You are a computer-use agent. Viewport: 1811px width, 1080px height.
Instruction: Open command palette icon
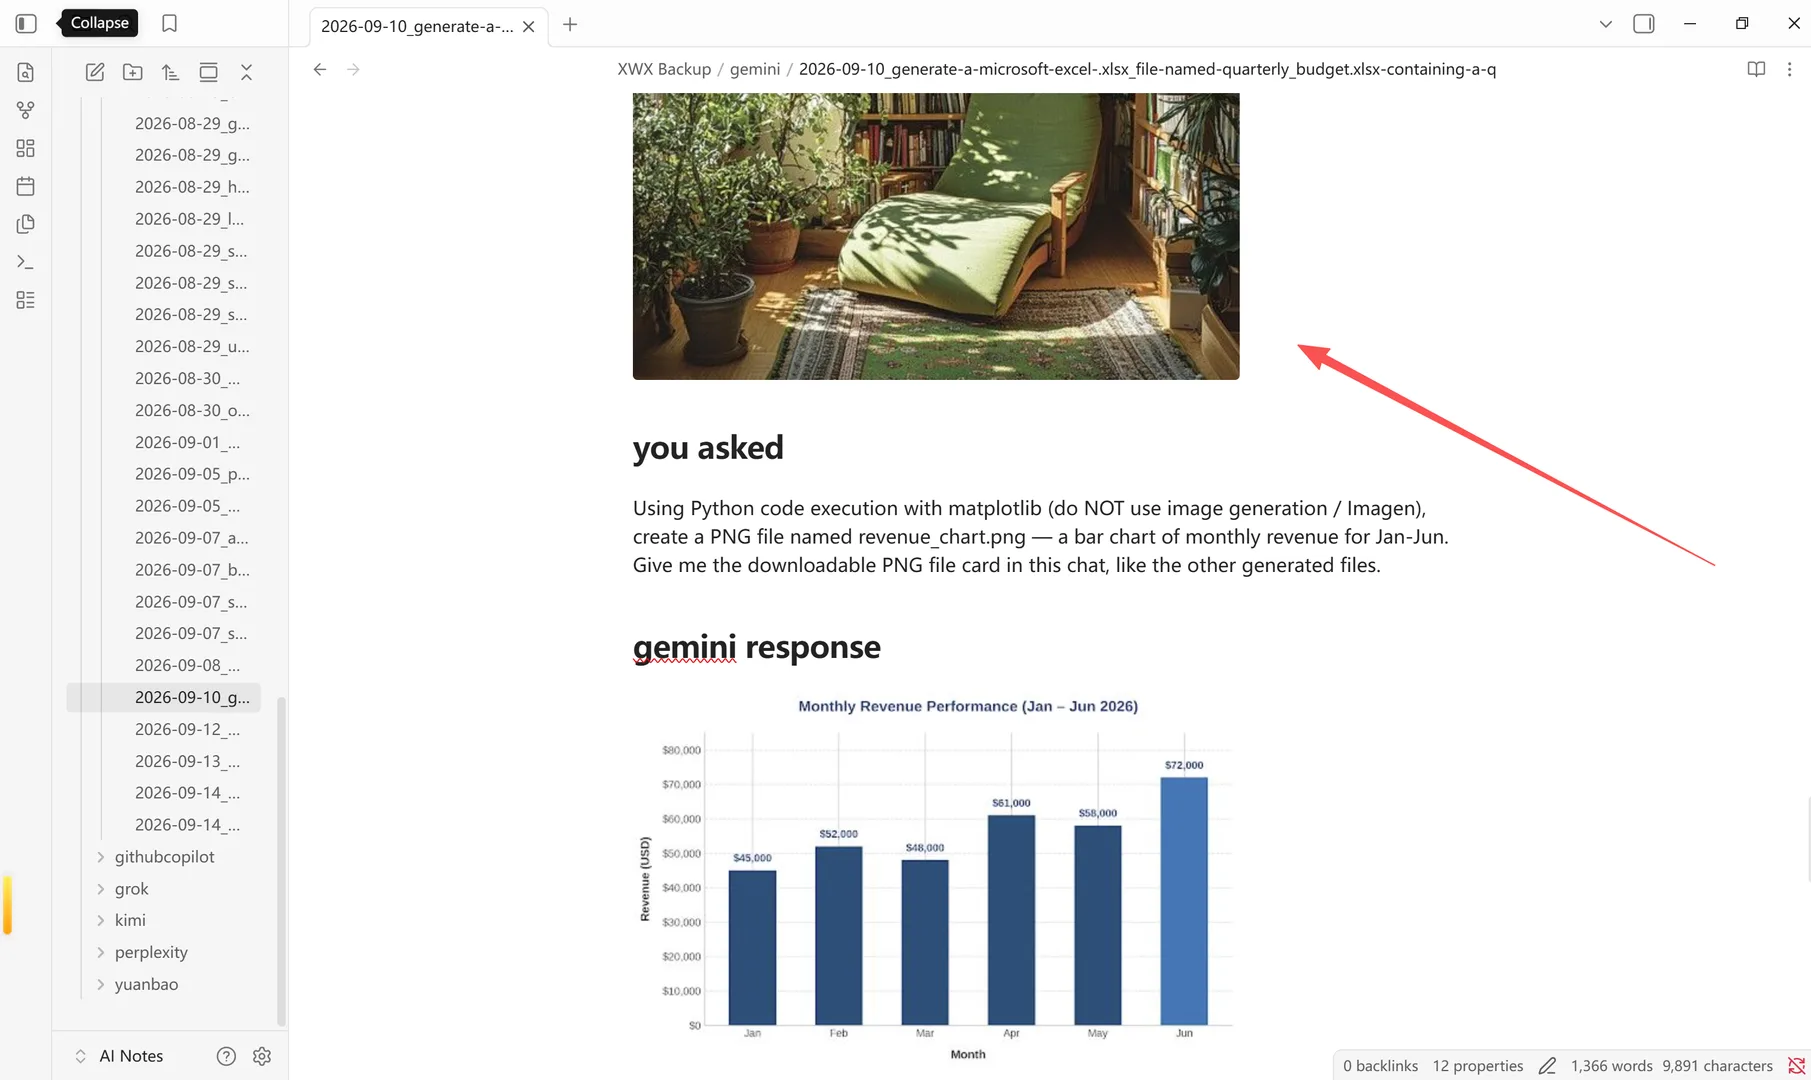(x=26, y=262)
